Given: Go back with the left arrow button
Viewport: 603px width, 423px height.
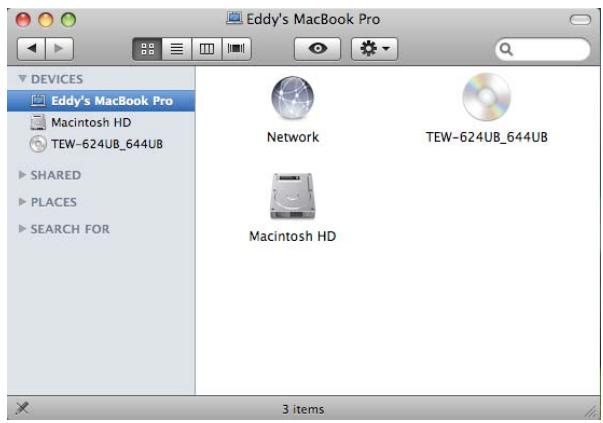Looking at the screenshot, I should pyautogui.click(x=32, y=49).
